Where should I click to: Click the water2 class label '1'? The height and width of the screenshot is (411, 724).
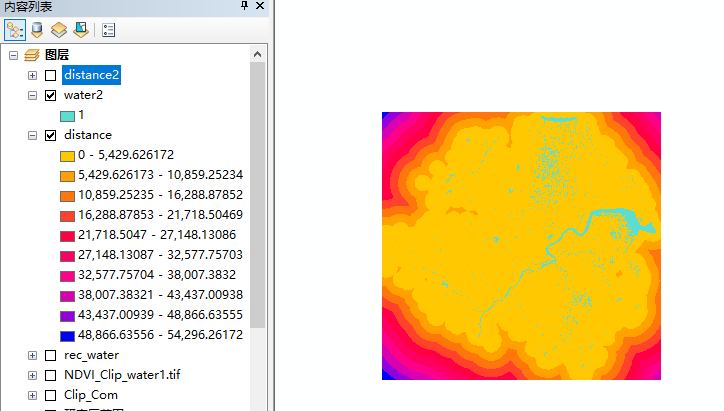click(x=81, y=115)
